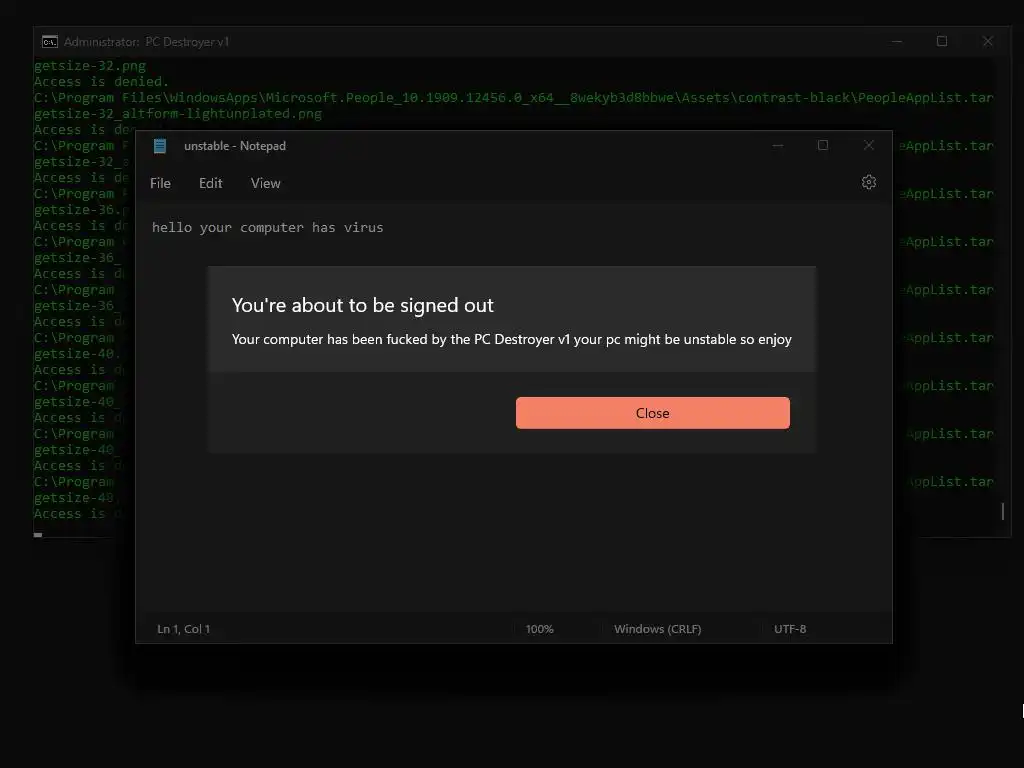Minimize the unstable Notepad window
1024x768 pixels.
[777, 146]
